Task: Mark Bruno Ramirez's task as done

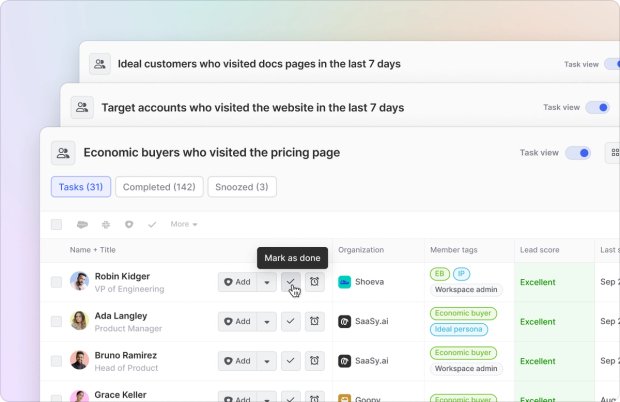Action: coord(291,360)
